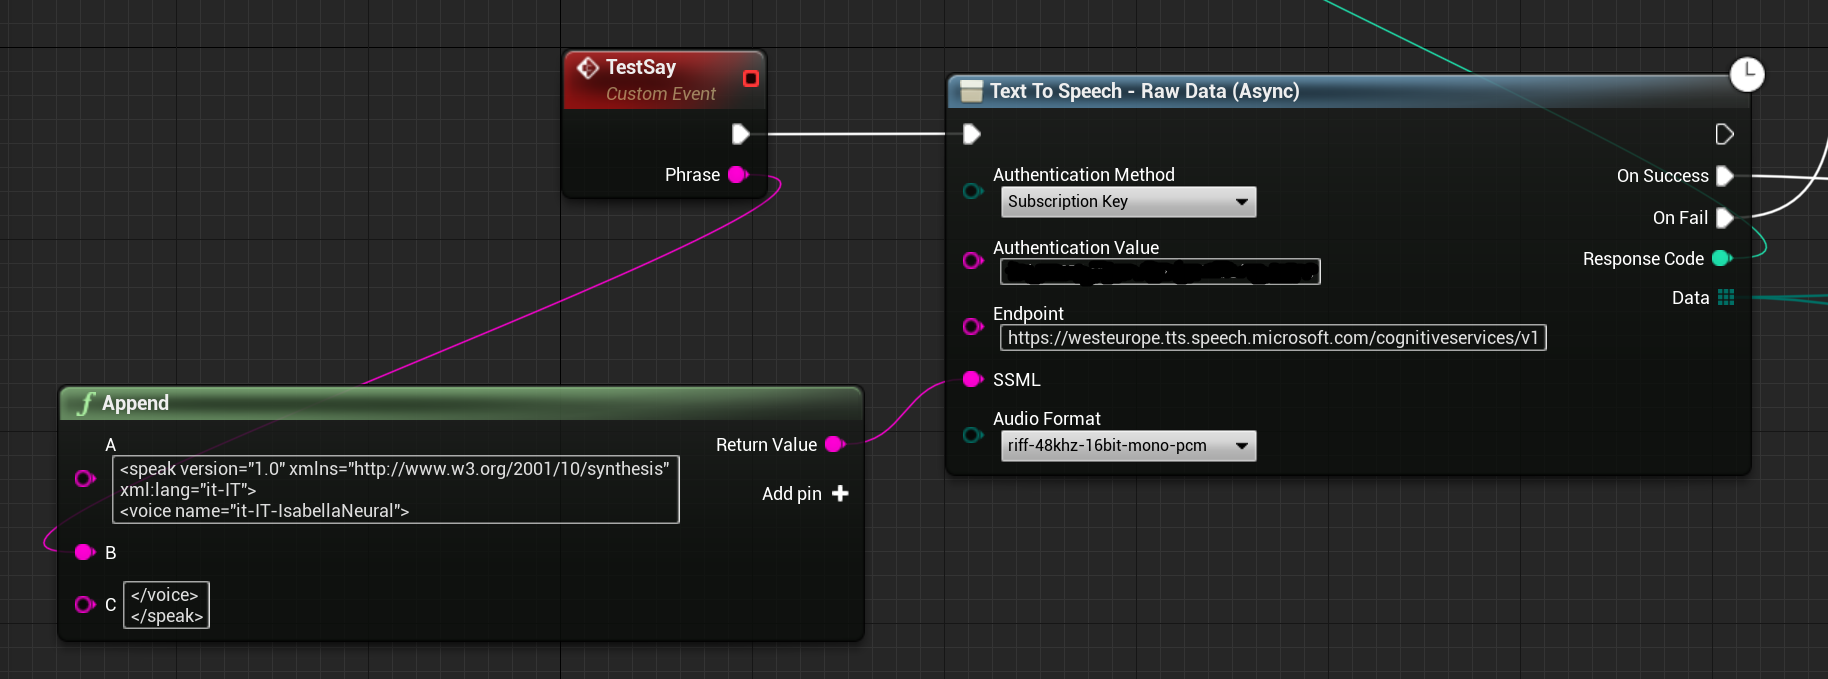Click the On Success label

[x=1662, y=176]
